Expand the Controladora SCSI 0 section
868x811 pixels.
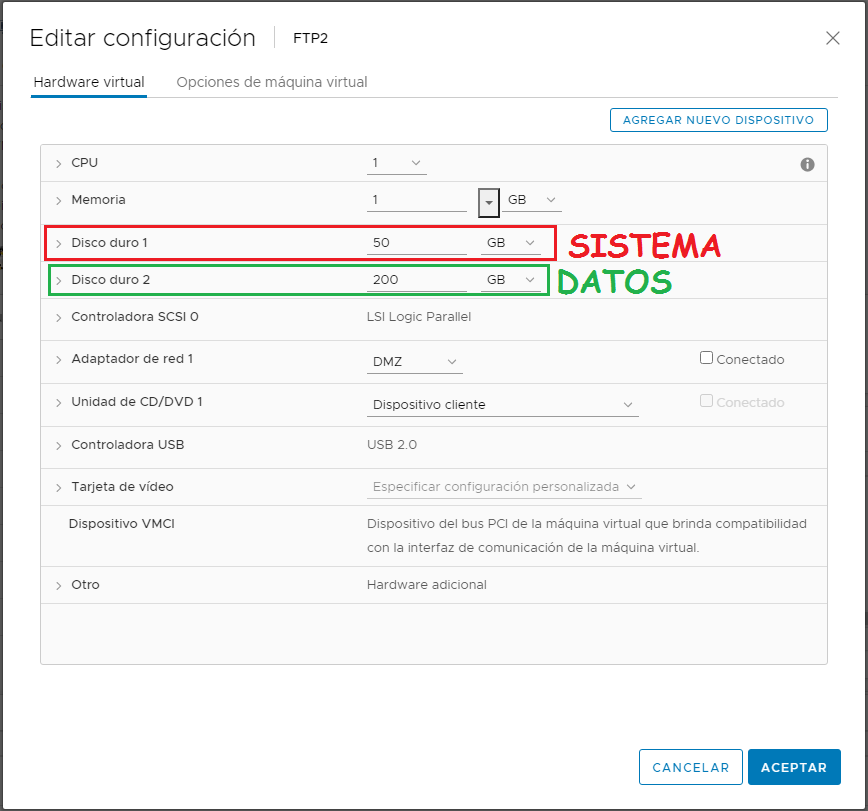[59, 317]
